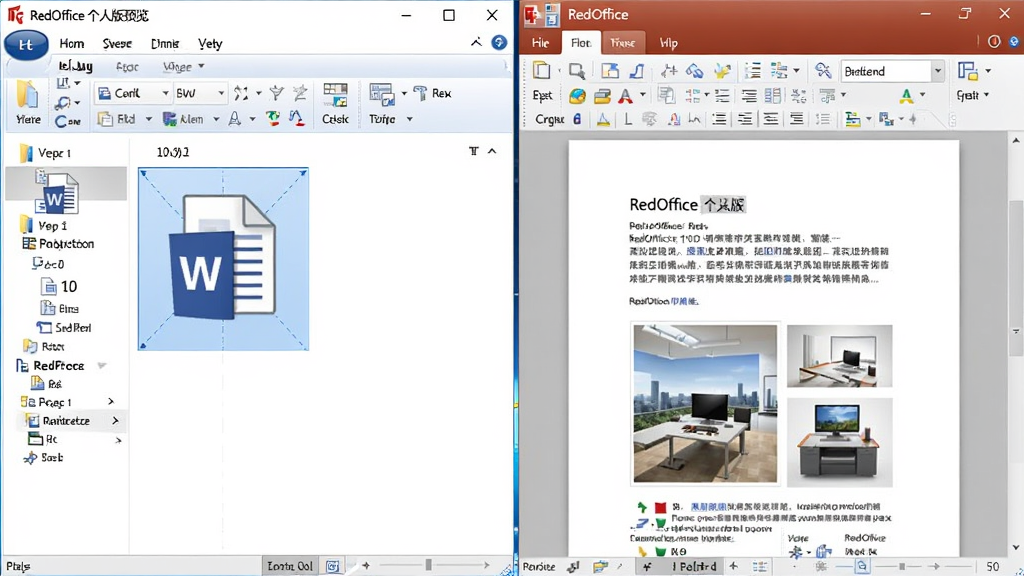This screenshot has width=1024, height=576.
Task: Click the T icon above the preview
Action: [x=473, y=152]
